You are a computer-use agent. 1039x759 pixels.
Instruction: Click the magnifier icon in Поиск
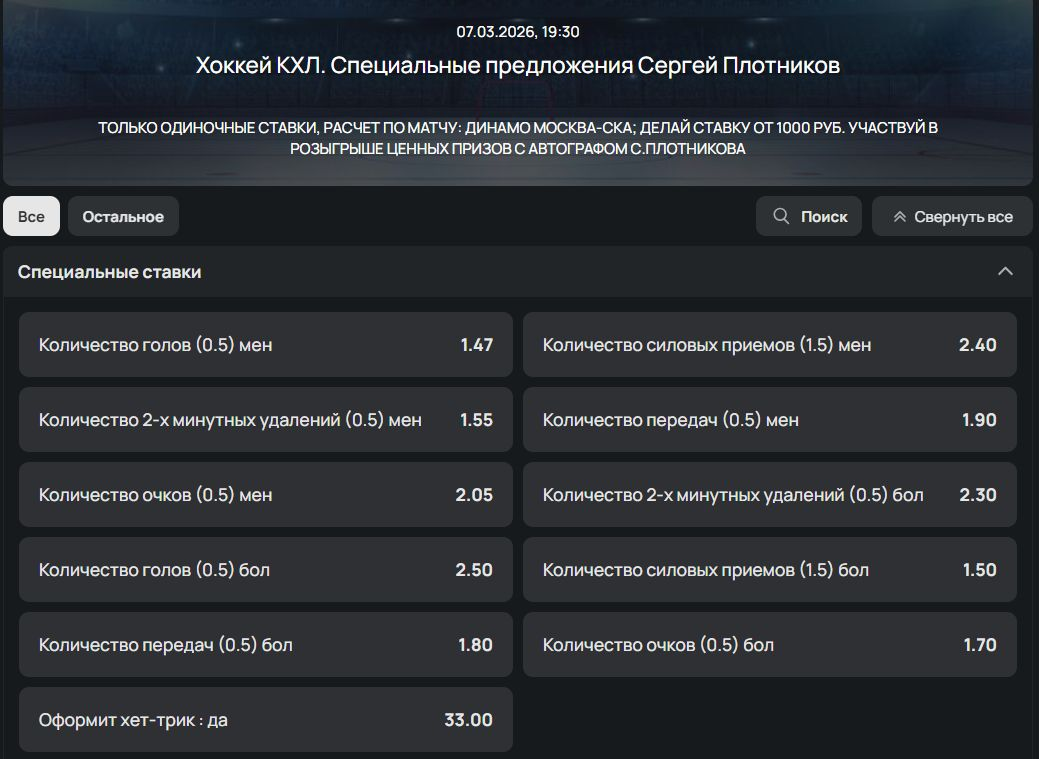[x=781, y=216]
